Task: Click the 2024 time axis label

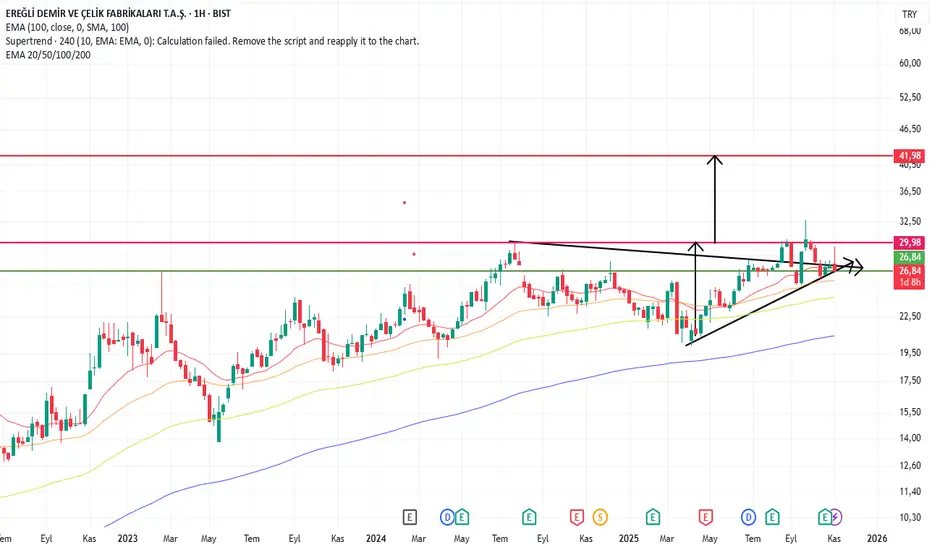Action: click(x=376, y=538)
